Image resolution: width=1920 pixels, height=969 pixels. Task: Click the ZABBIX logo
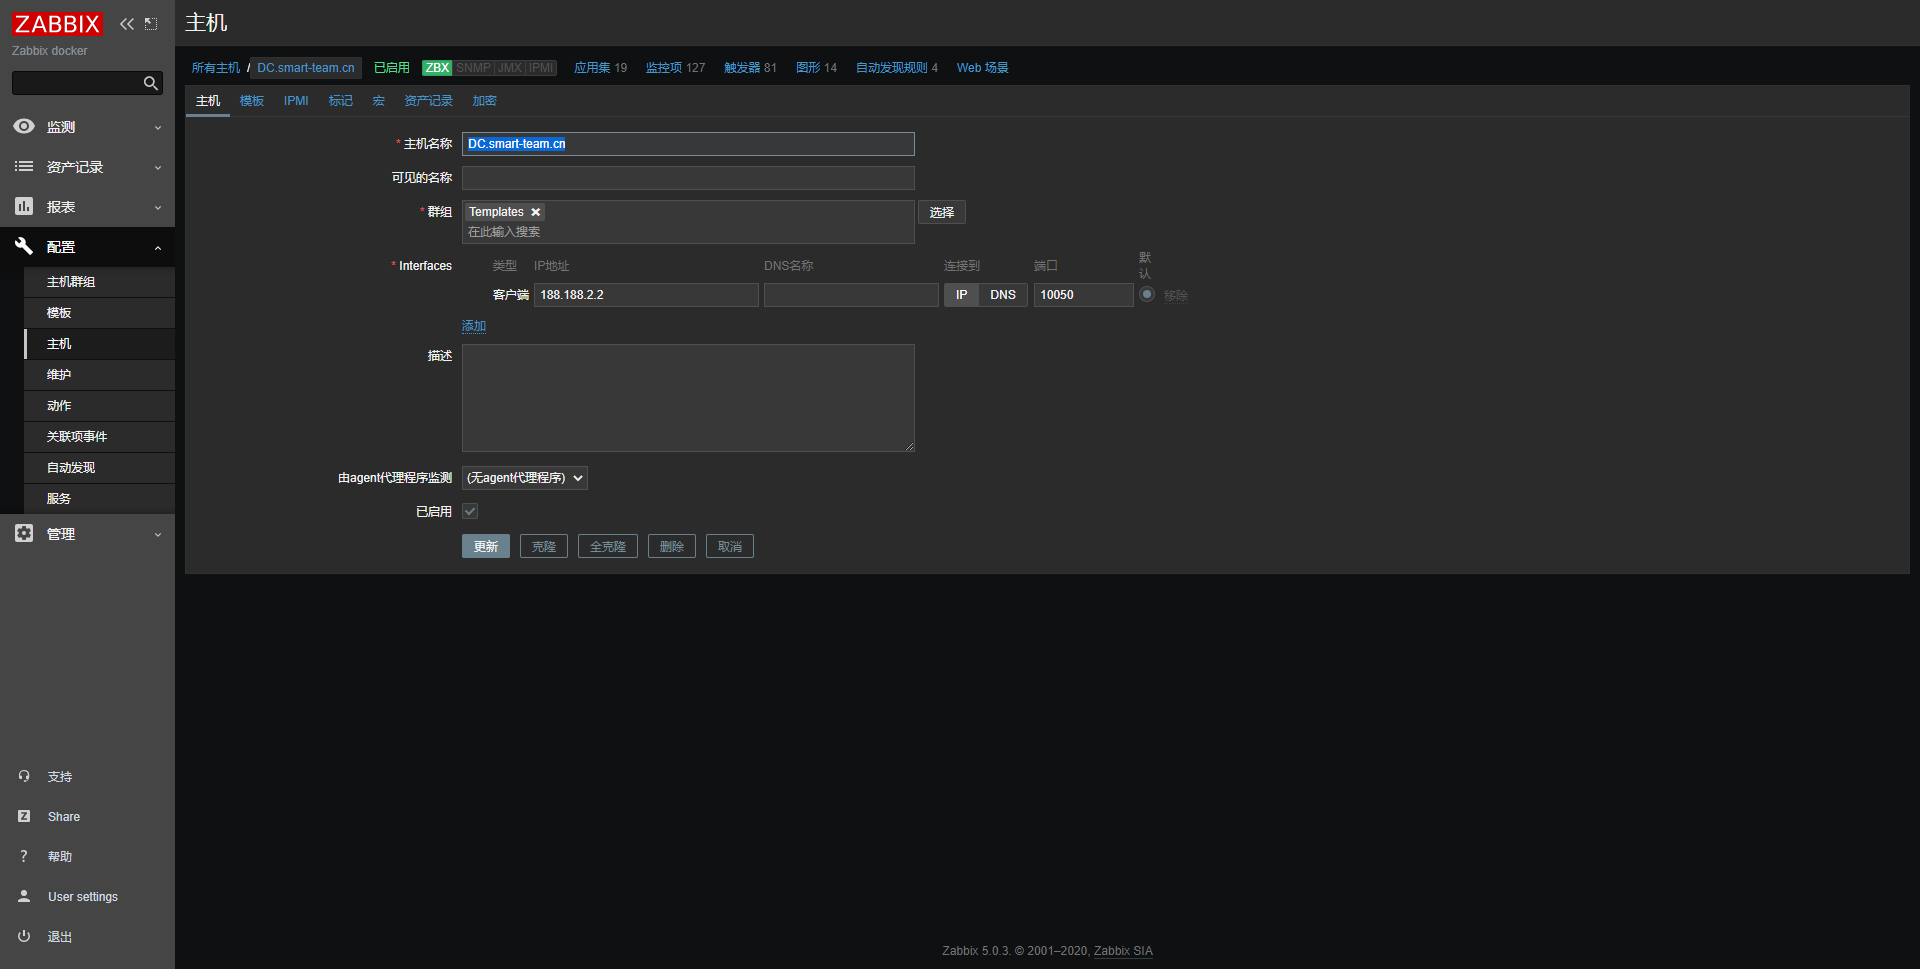[57, 24]
